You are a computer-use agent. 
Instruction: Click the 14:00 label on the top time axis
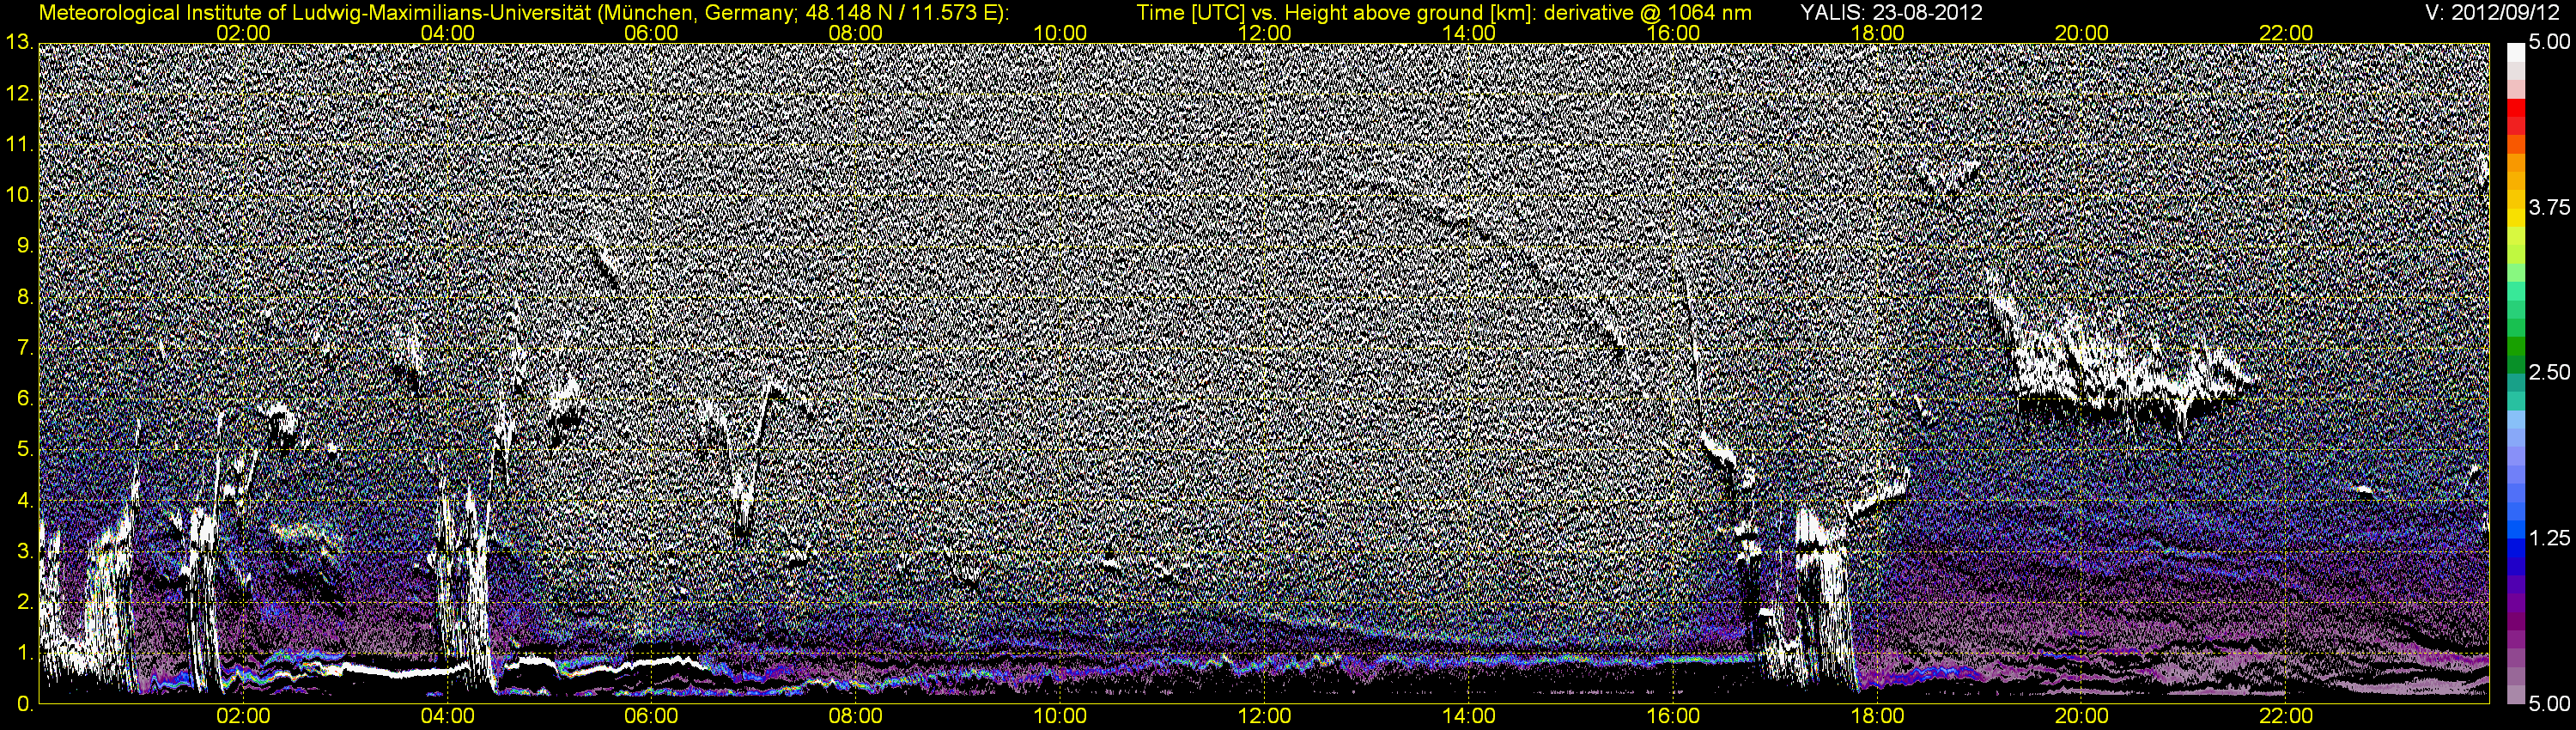[x=1468, y=33]
